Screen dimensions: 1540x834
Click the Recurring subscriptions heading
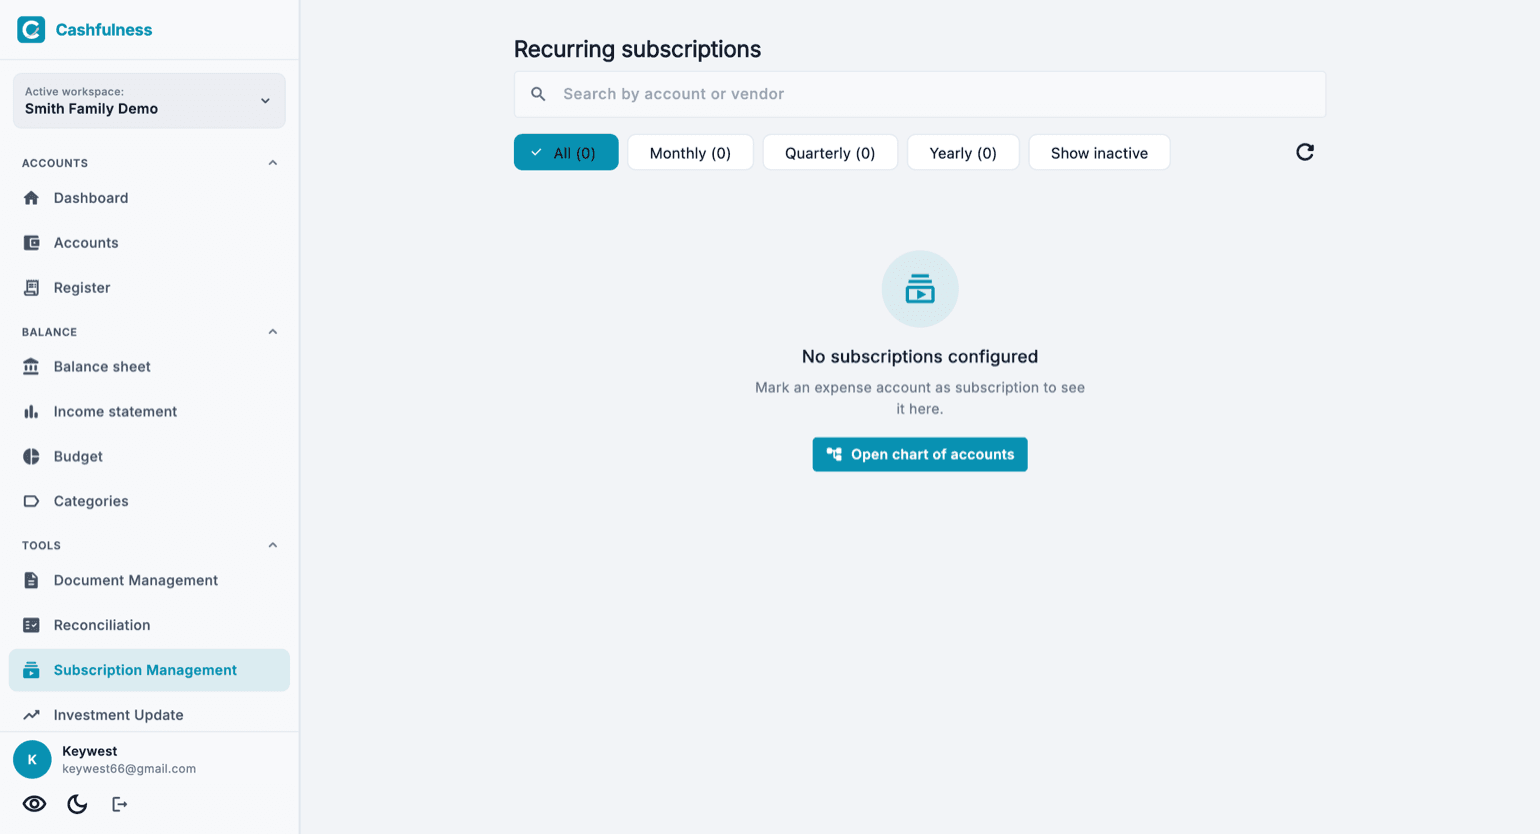point(637,49)
